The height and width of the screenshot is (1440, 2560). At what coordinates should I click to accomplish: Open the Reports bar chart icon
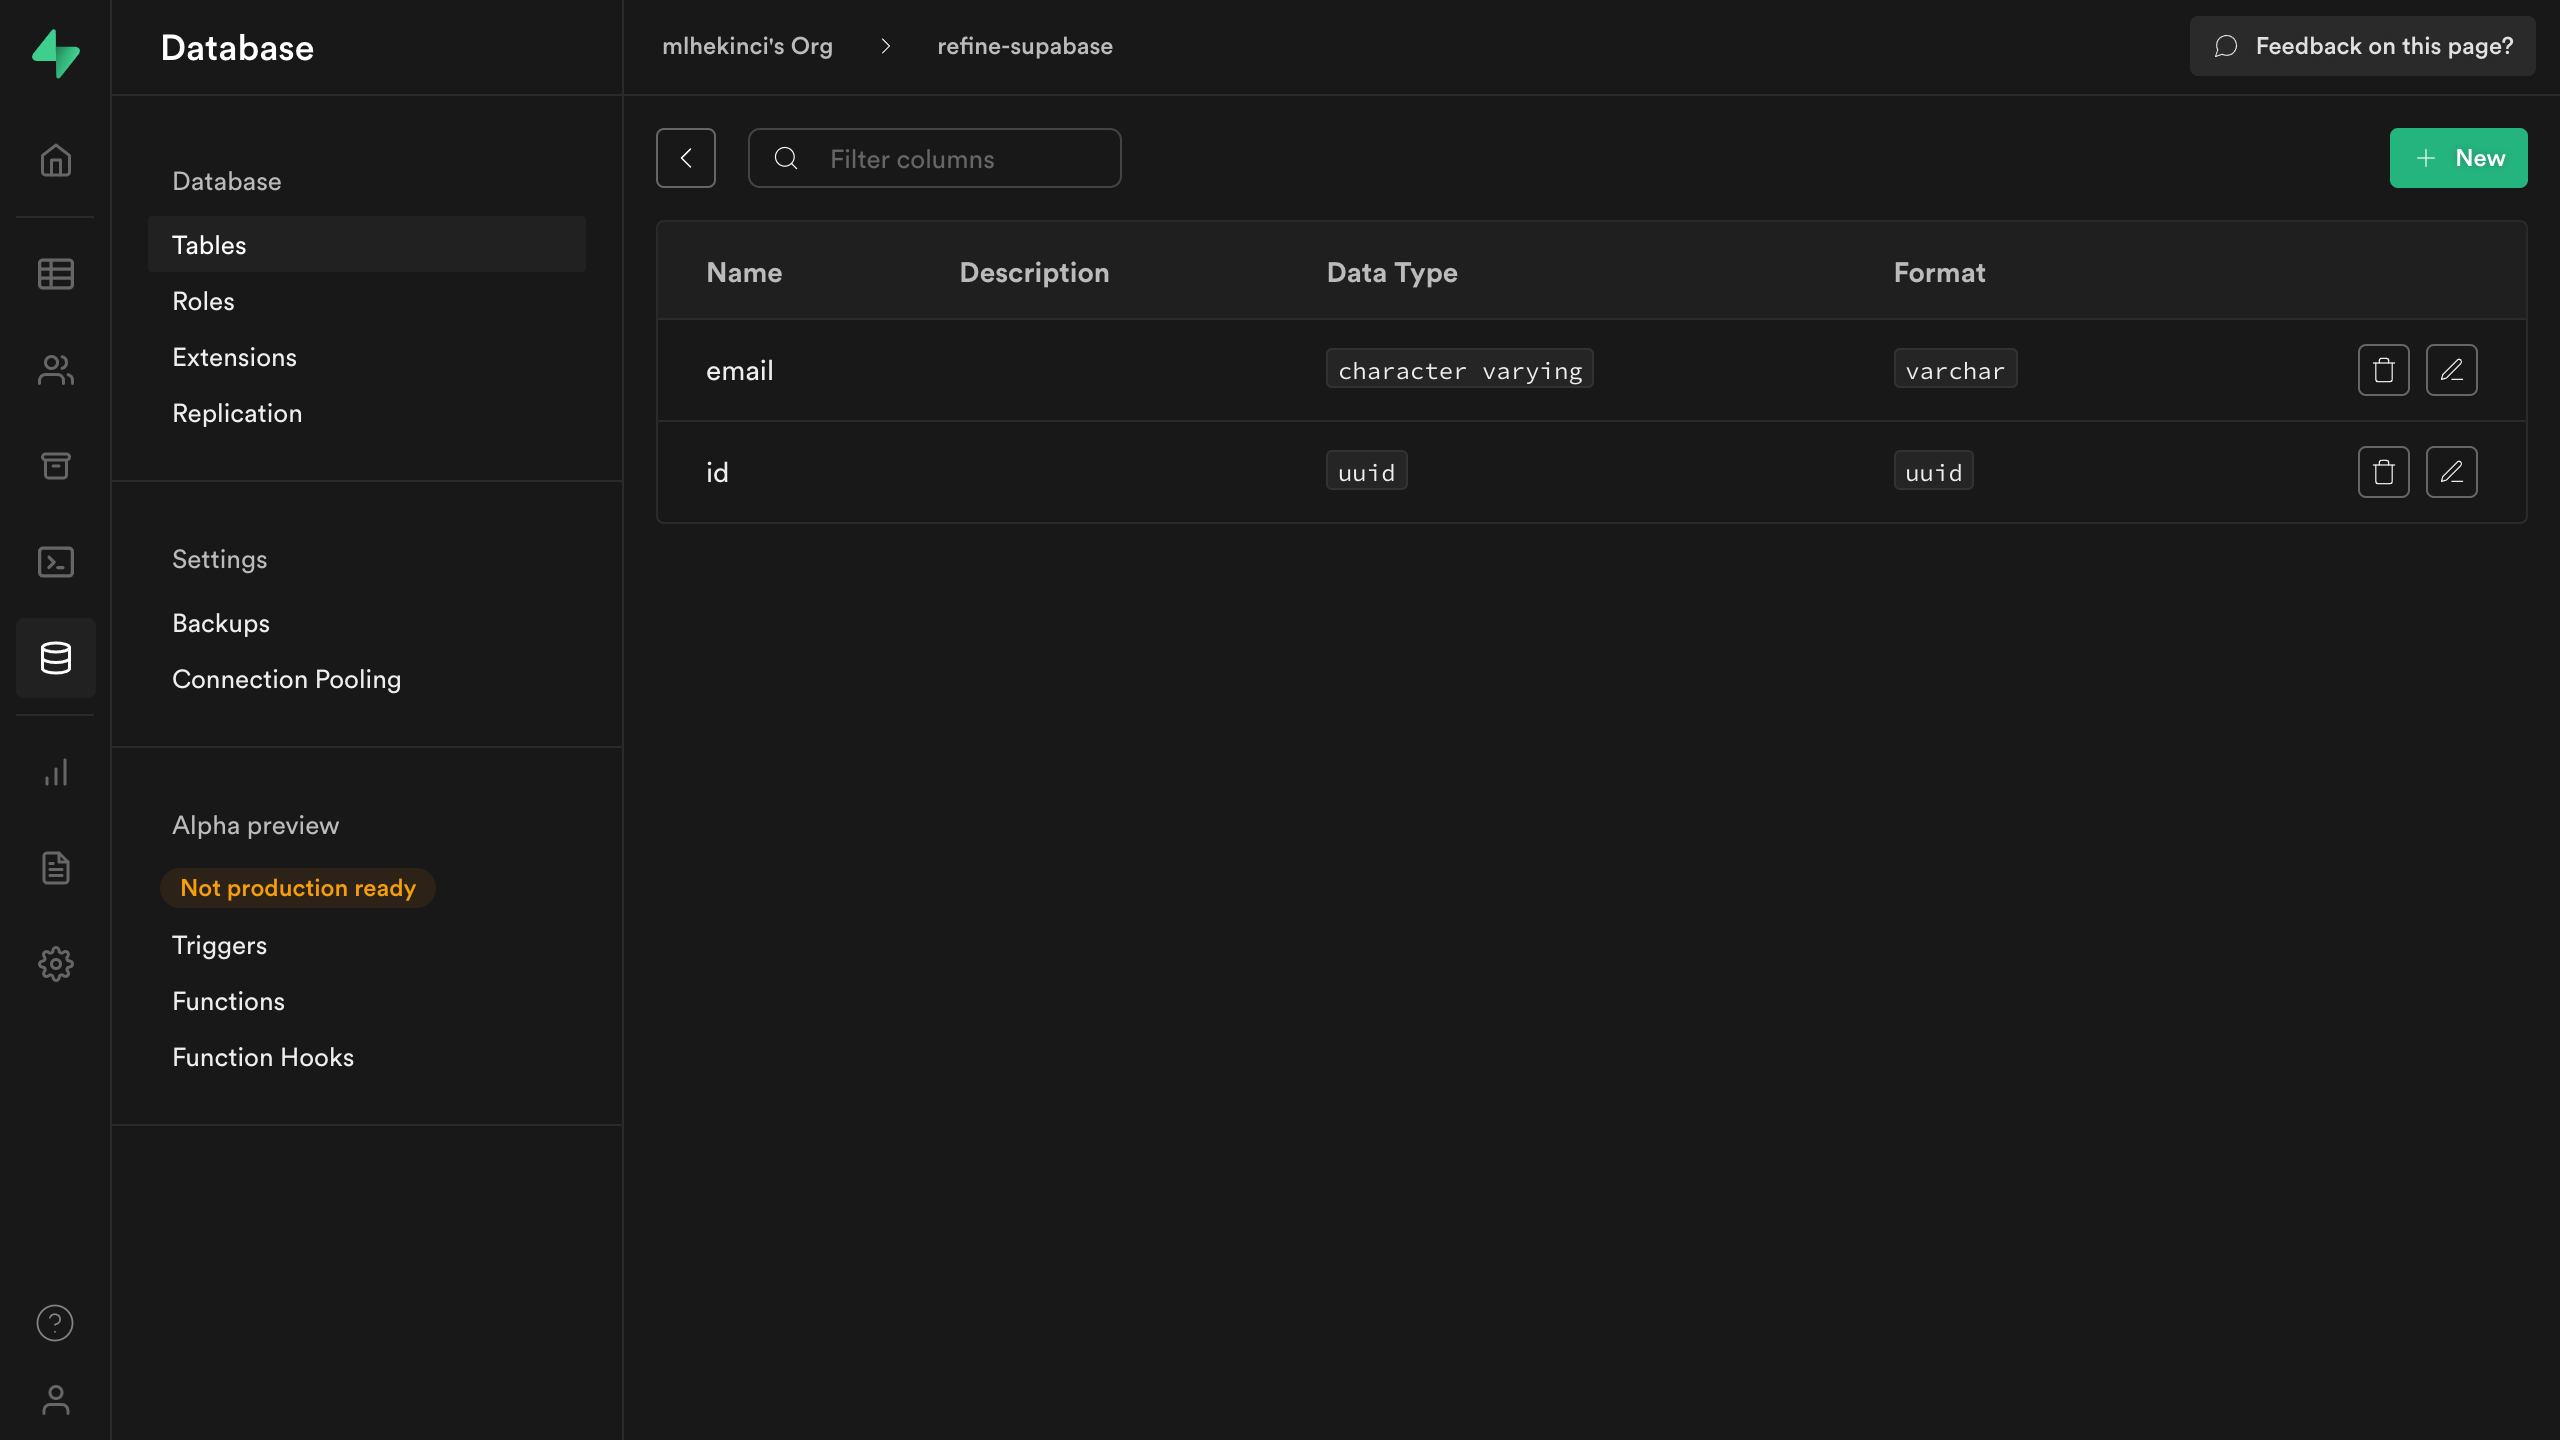pyautogui.click(x=55, y=772)
